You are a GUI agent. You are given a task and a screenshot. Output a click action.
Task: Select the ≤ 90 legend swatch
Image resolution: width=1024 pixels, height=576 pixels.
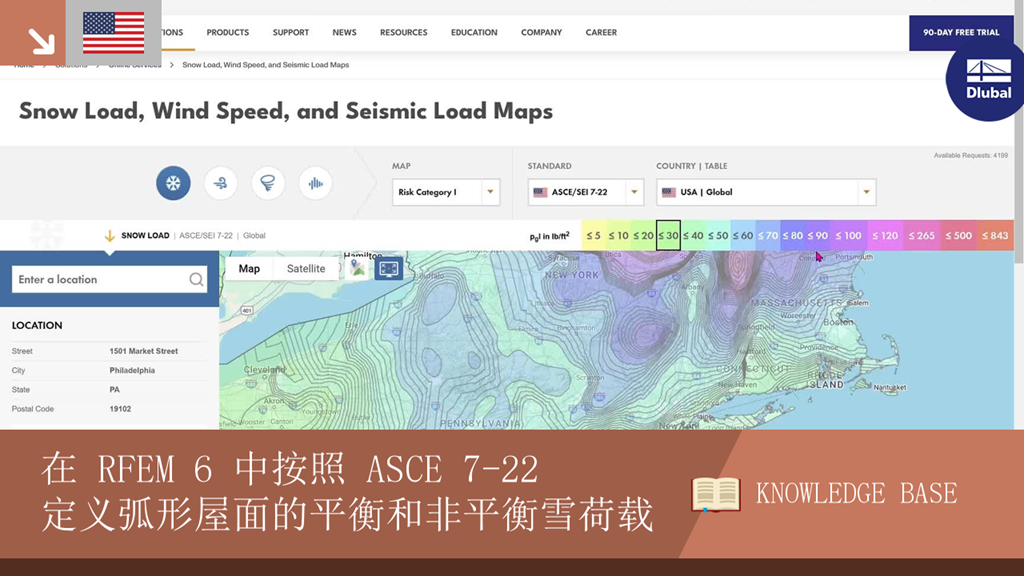point(817,236)
